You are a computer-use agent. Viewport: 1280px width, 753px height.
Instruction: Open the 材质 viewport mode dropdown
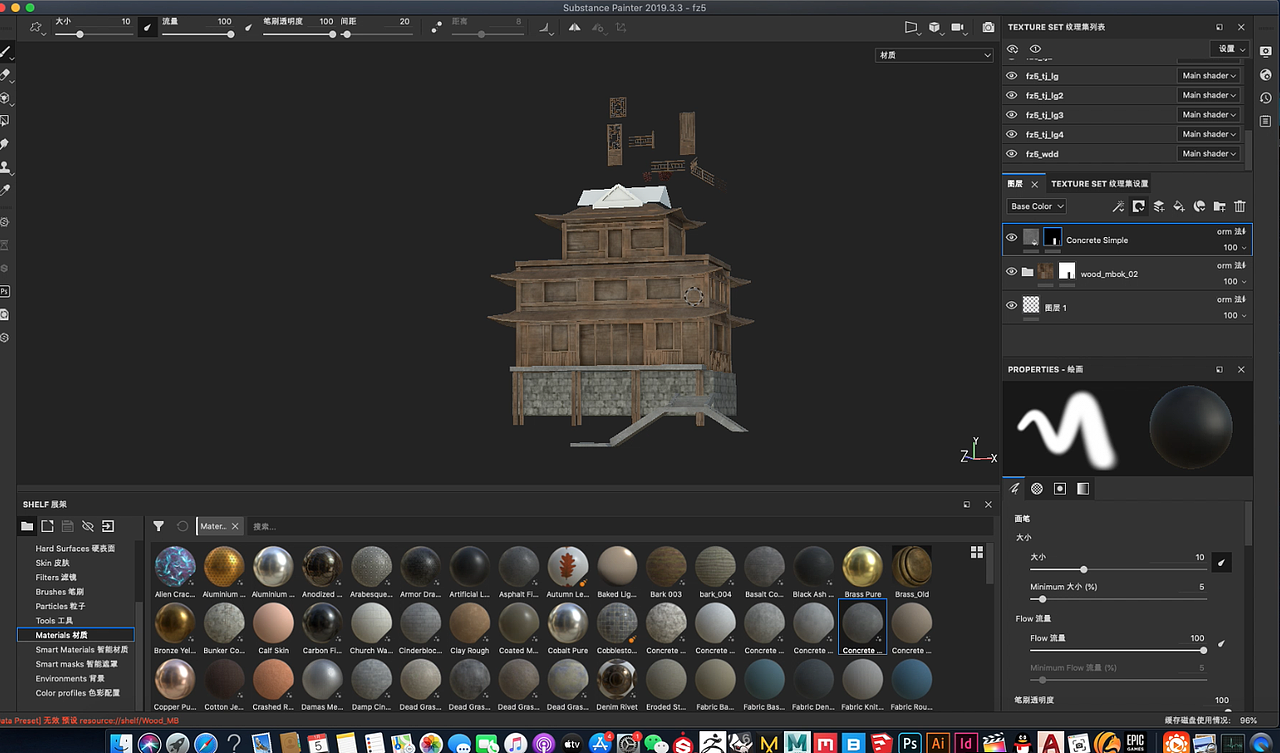(934, 55)
